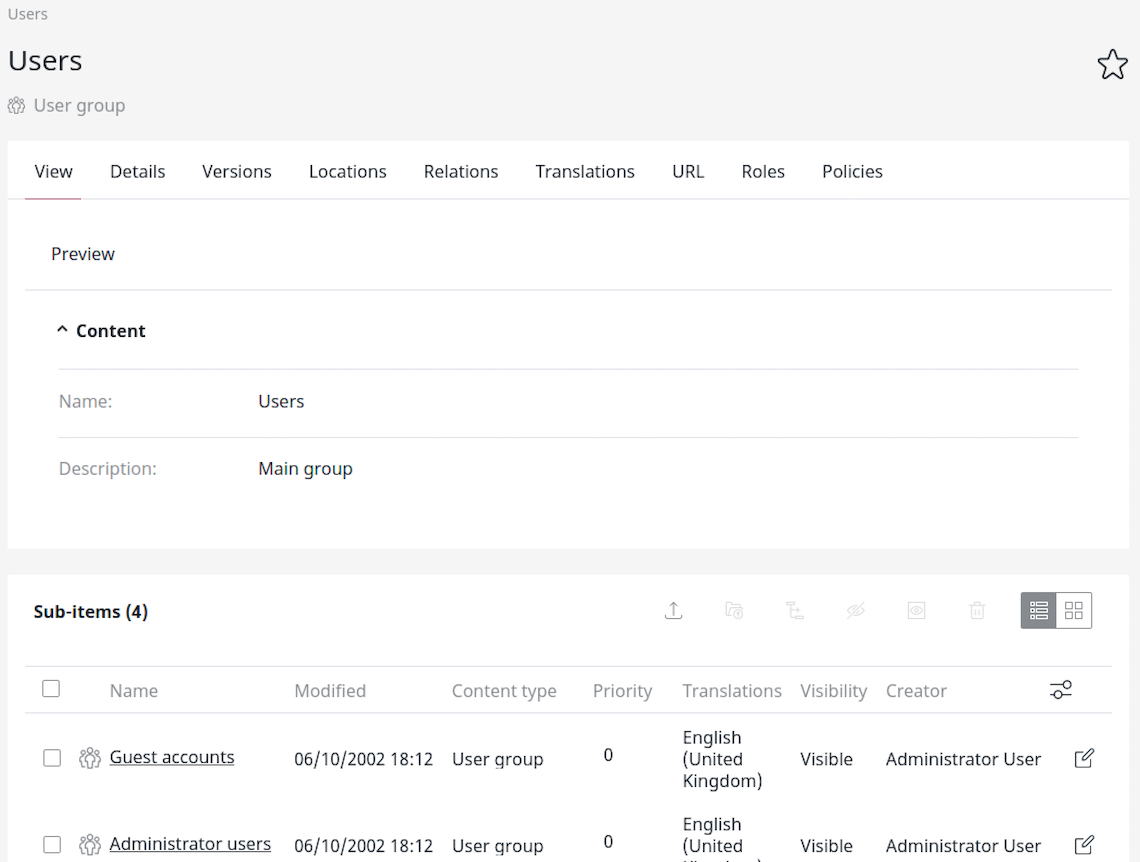The width and height of the screenshot is (1140, 862).
Task: Click the Visibility column header
Action: tap(834, 690)
